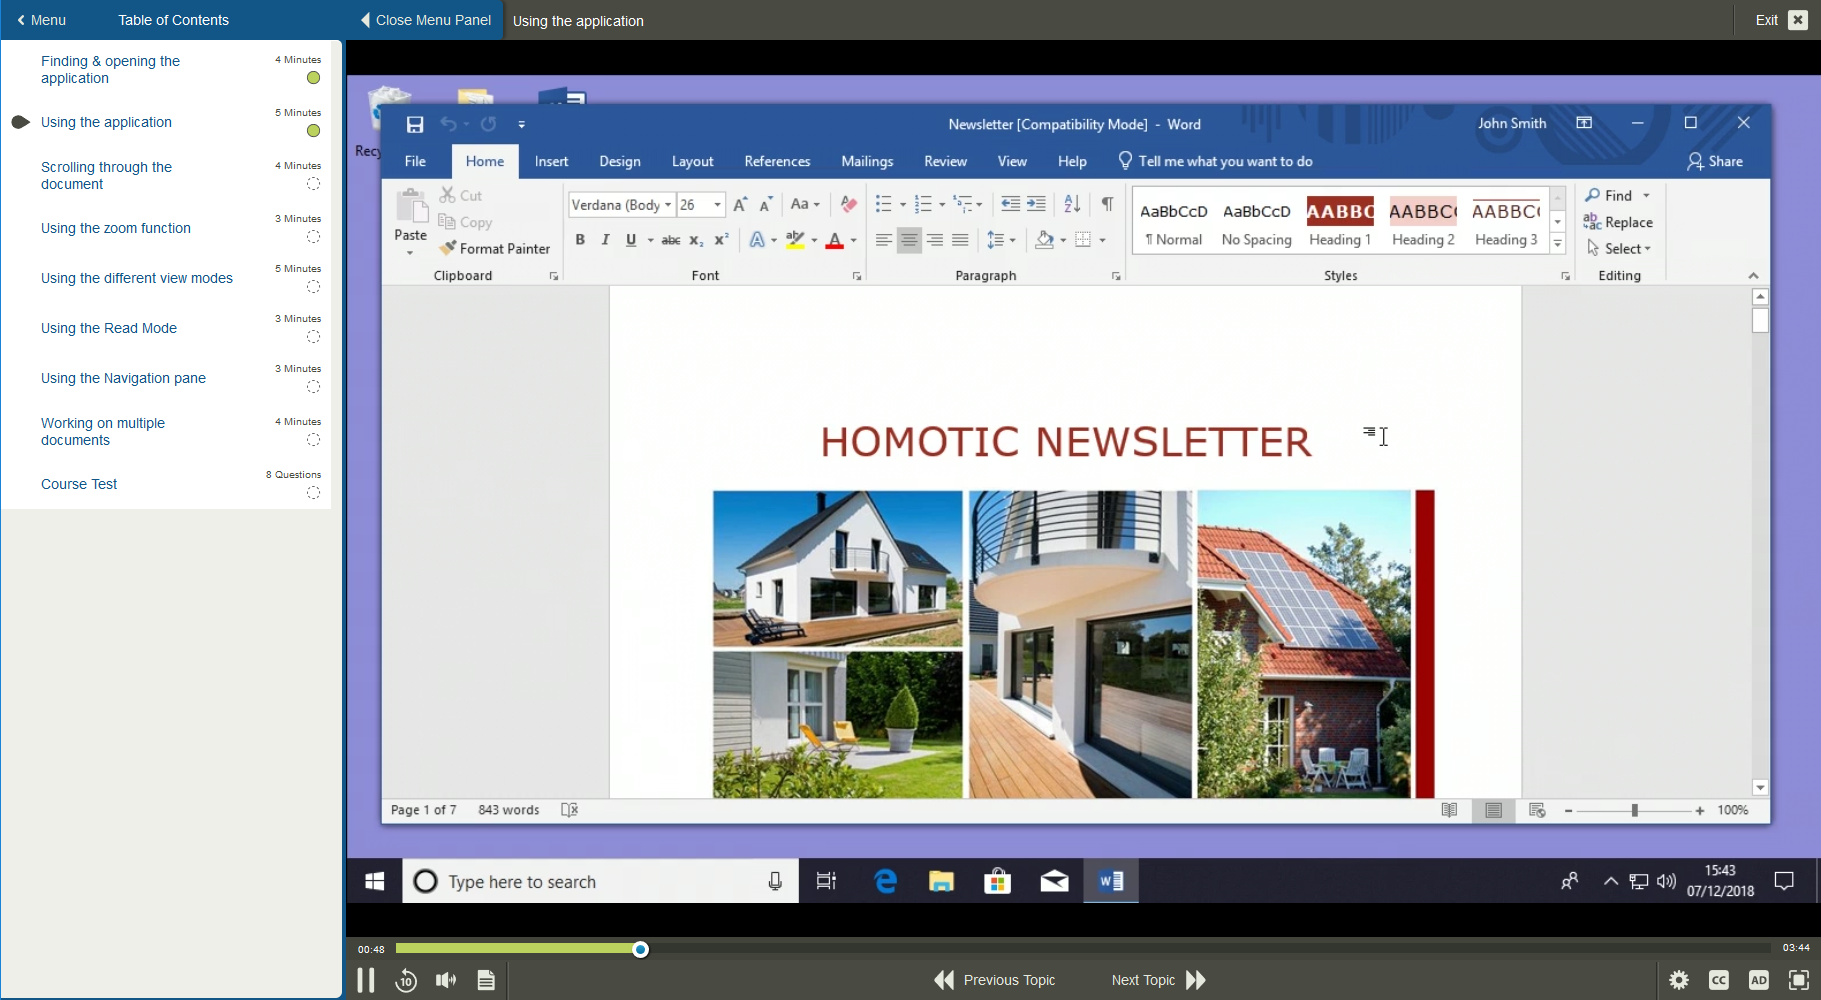Switch to the Insert ribbon tab
The width and height of the screenshot is (1821, 1000).
tap(551, 161)
